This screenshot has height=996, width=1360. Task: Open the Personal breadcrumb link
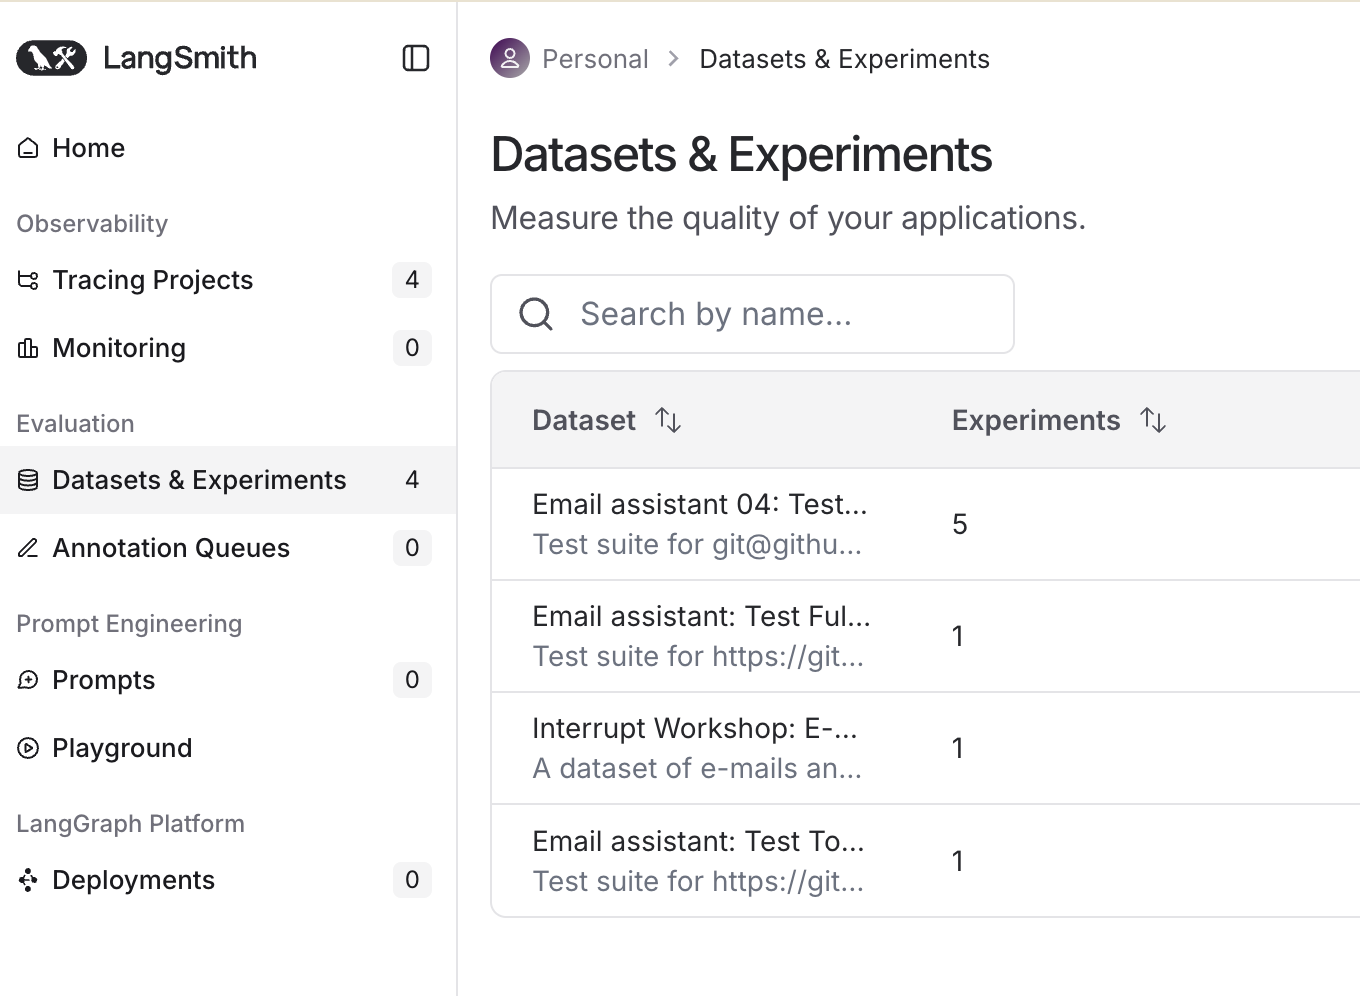click(595, 59)
